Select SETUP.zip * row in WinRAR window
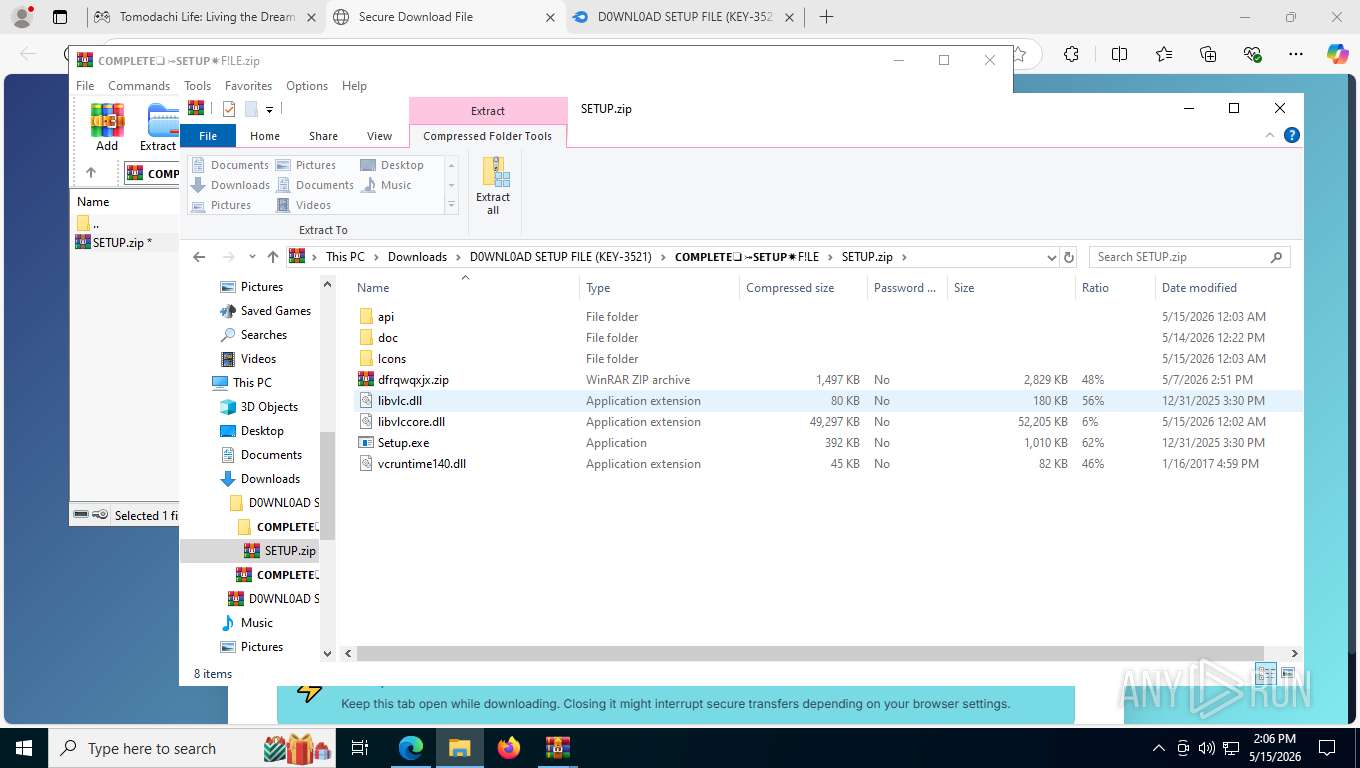This screenshot has height=768, width=1360. [x=122, y=242]
